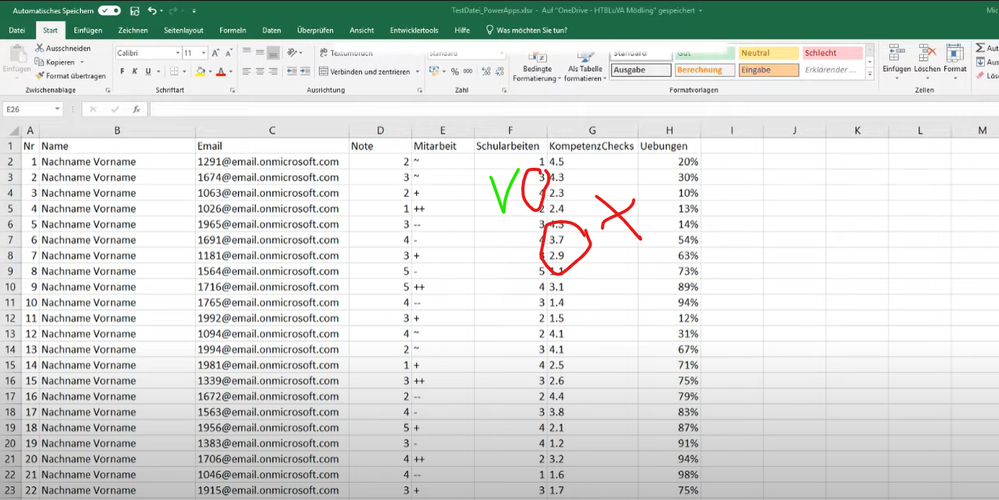Open the Entwicklertools tab
Screen dimensions: 999x500
[x=414, y=30]
